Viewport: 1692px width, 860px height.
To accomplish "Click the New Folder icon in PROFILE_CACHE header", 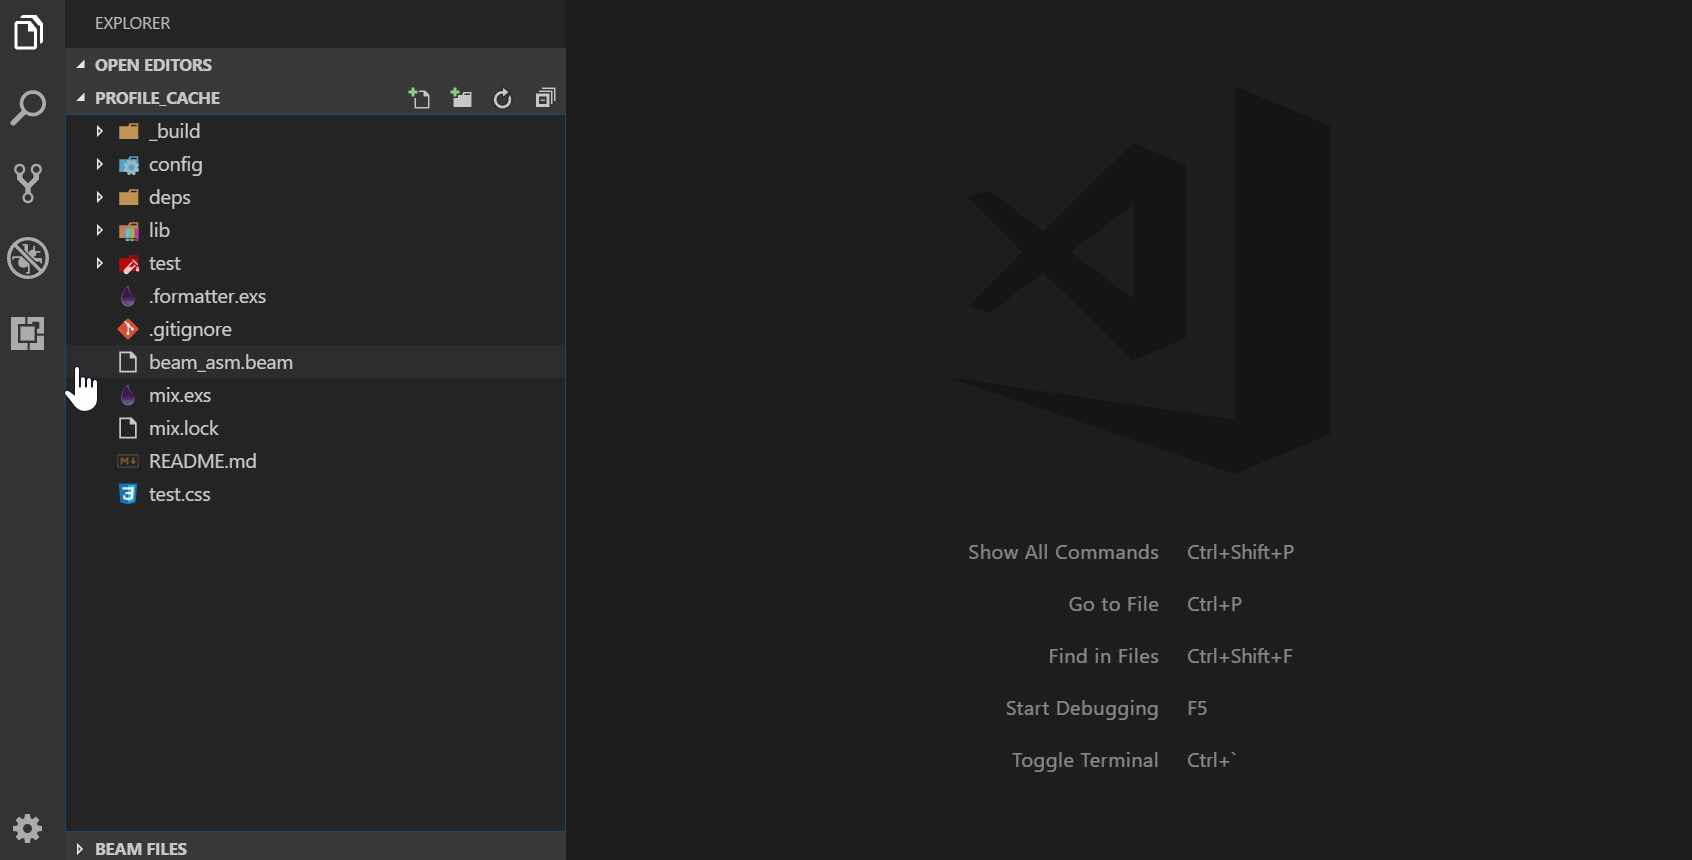I will (461, 97).
